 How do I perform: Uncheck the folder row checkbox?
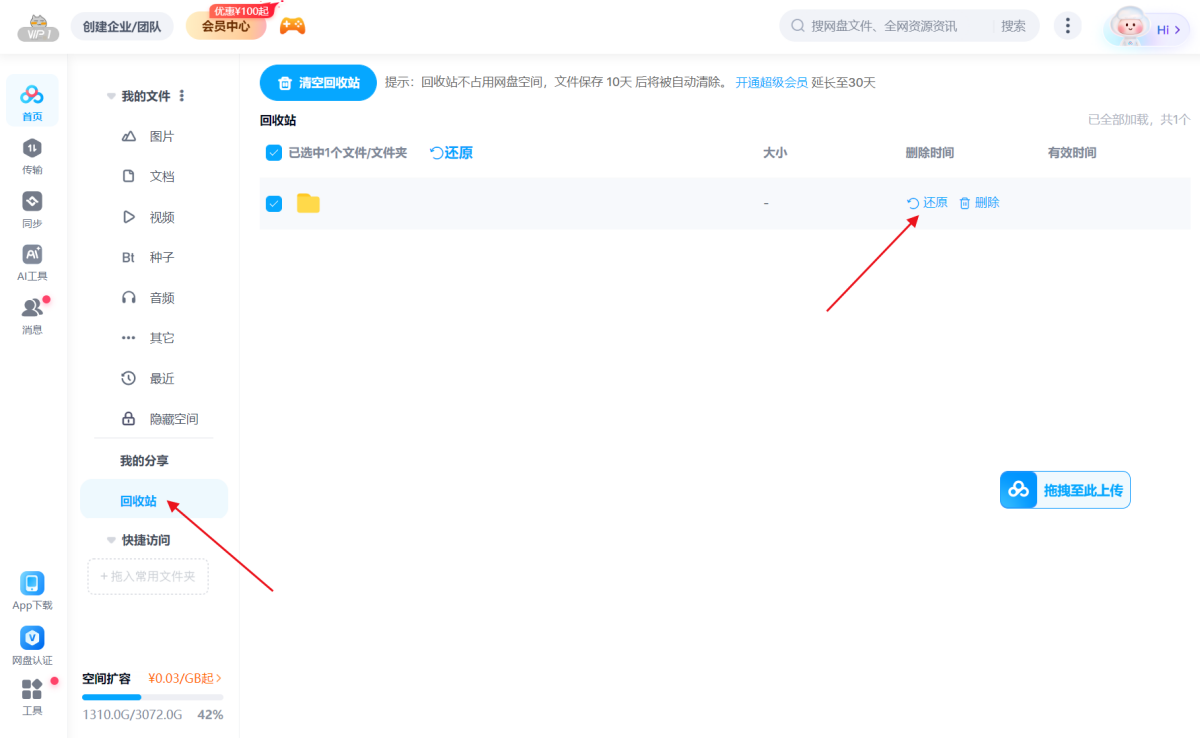tap(274, 204)
